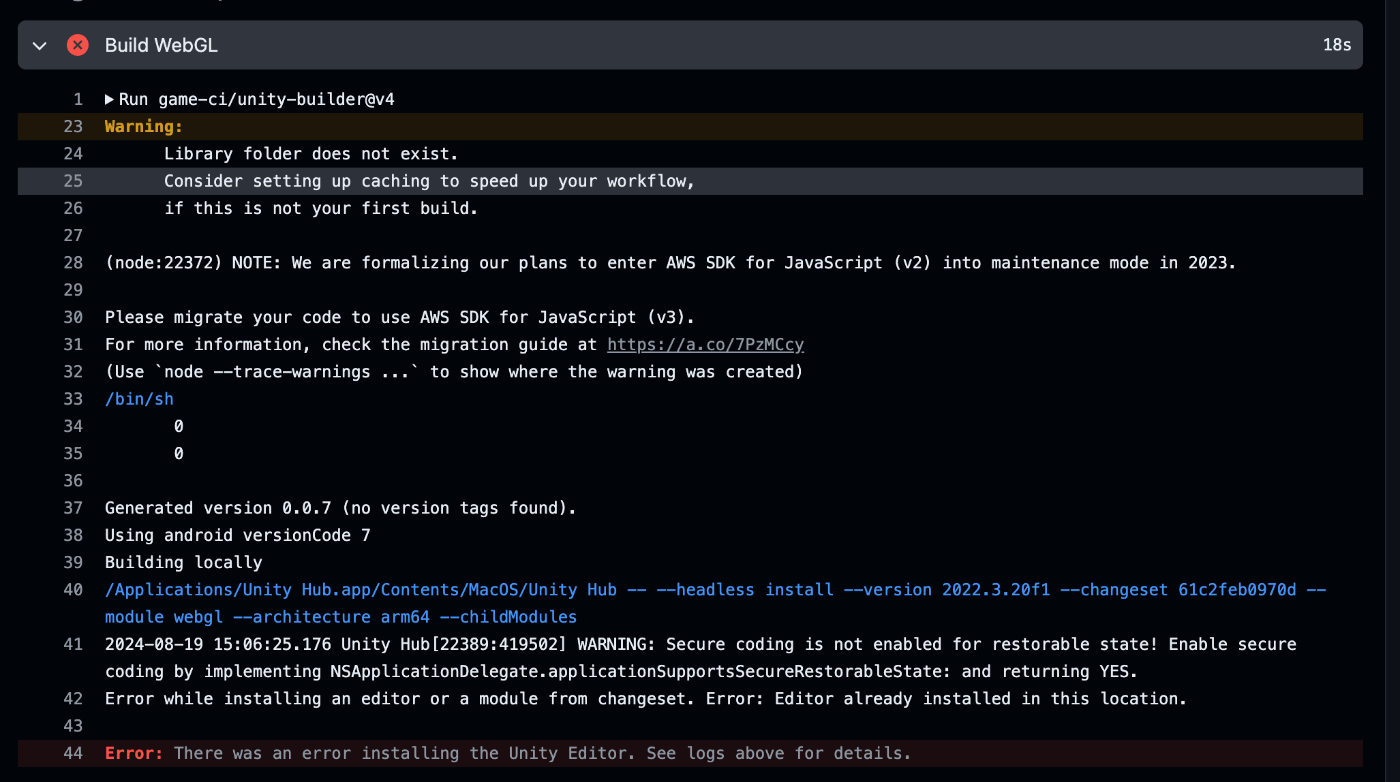Viewport: 1400px width, 782px height.
Task: Select log line number 38
Action: click(x=72, y=535)
